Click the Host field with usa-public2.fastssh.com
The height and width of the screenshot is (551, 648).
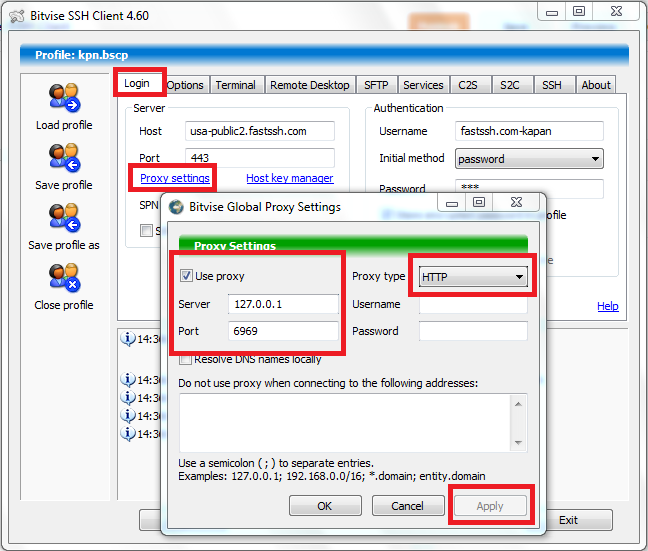260,131
